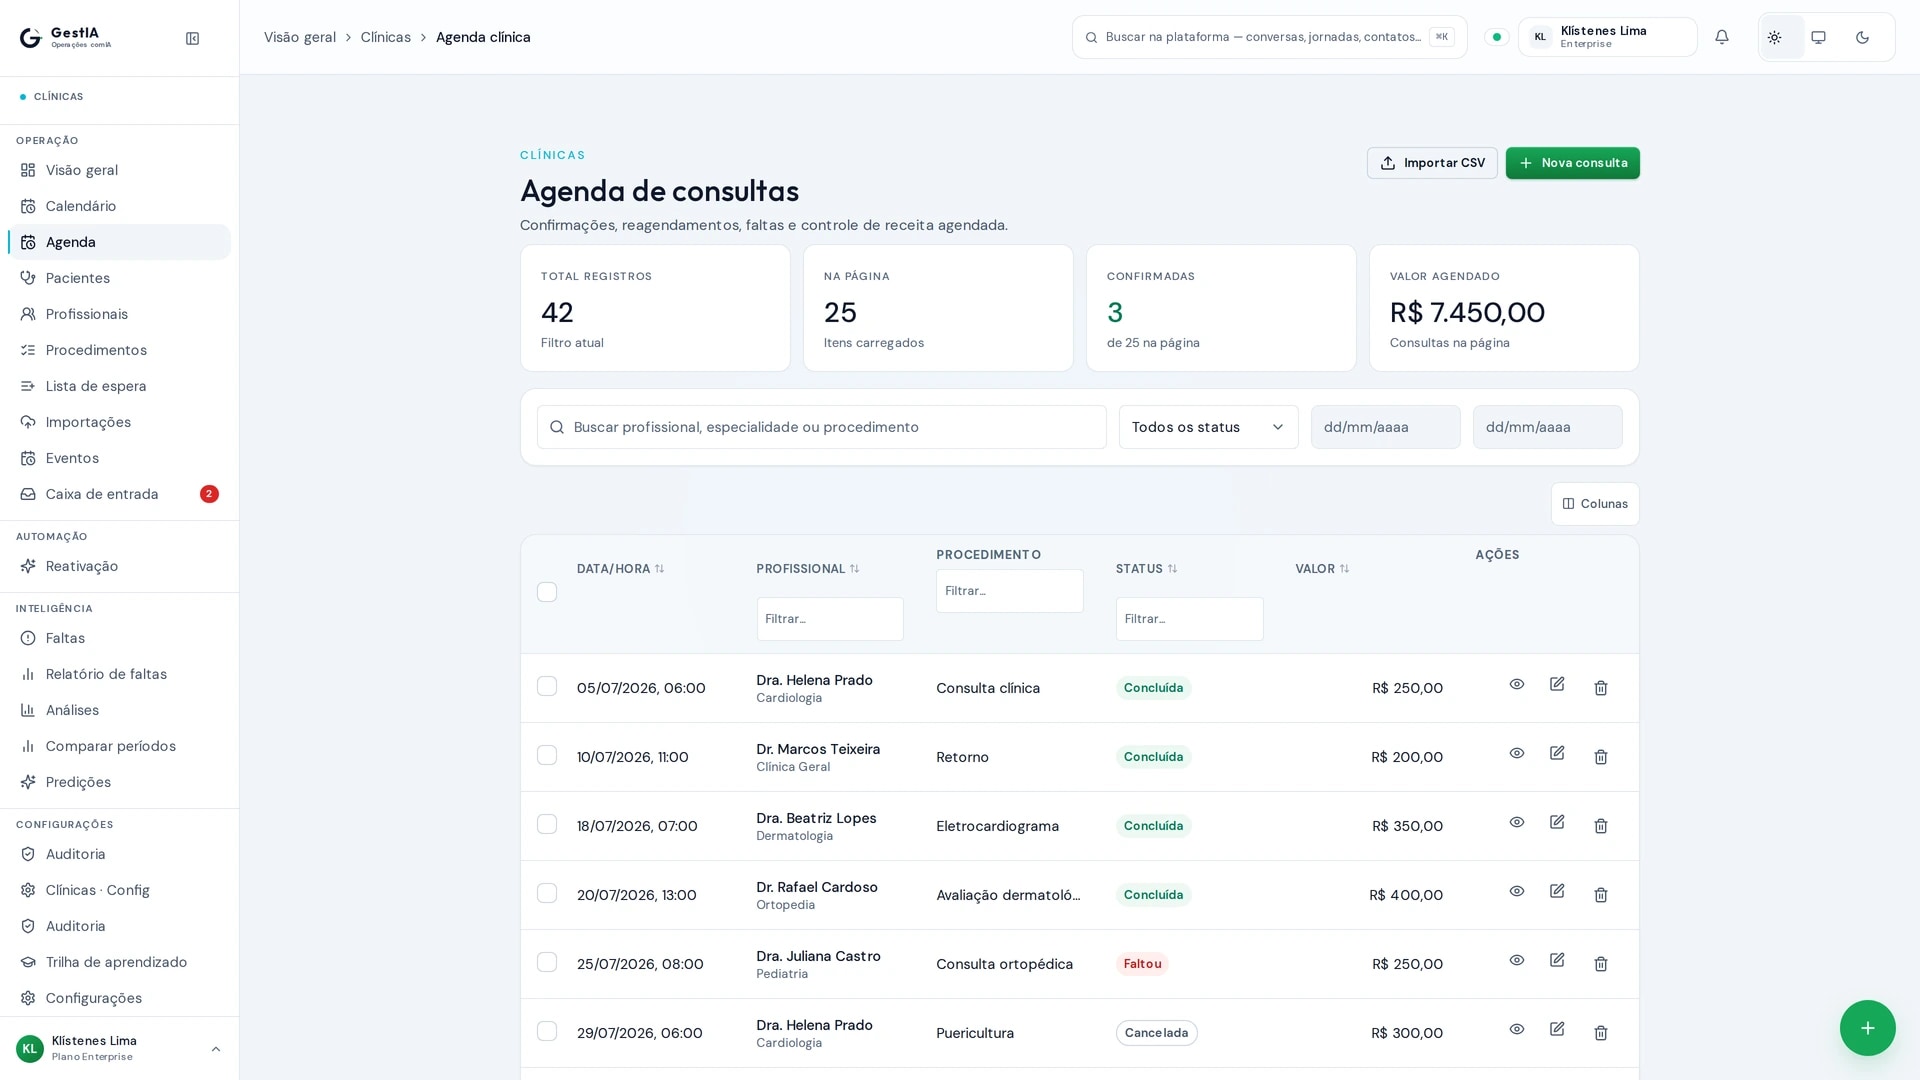Viewport: 1920px width, 1080px height.
Task: Delete the 05/07/2026 Consulta clínica row
Action: tap(1600, 688)
